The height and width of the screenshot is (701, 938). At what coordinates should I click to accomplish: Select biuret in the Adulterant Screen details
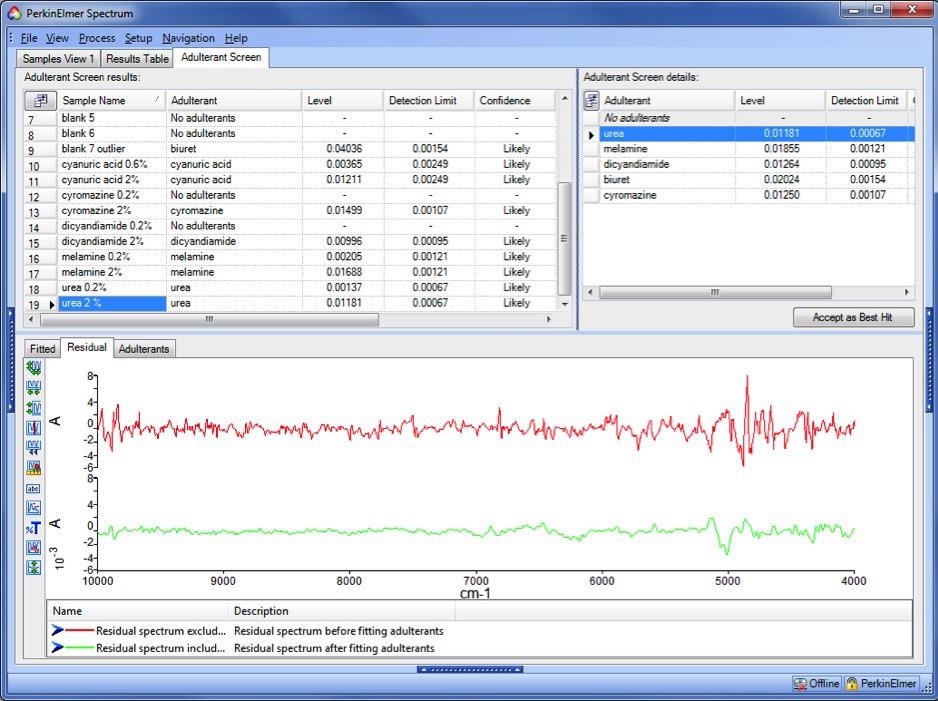tap(749, 179)
